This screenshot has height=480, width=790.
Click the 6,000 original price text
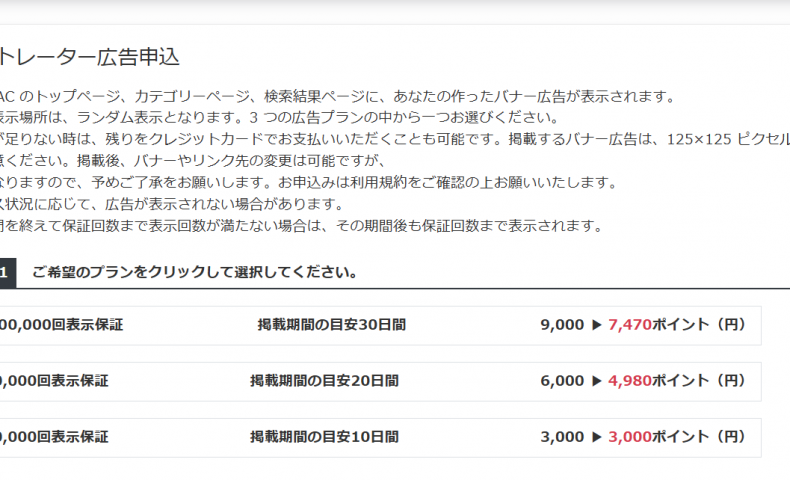(x=562, y=381)
